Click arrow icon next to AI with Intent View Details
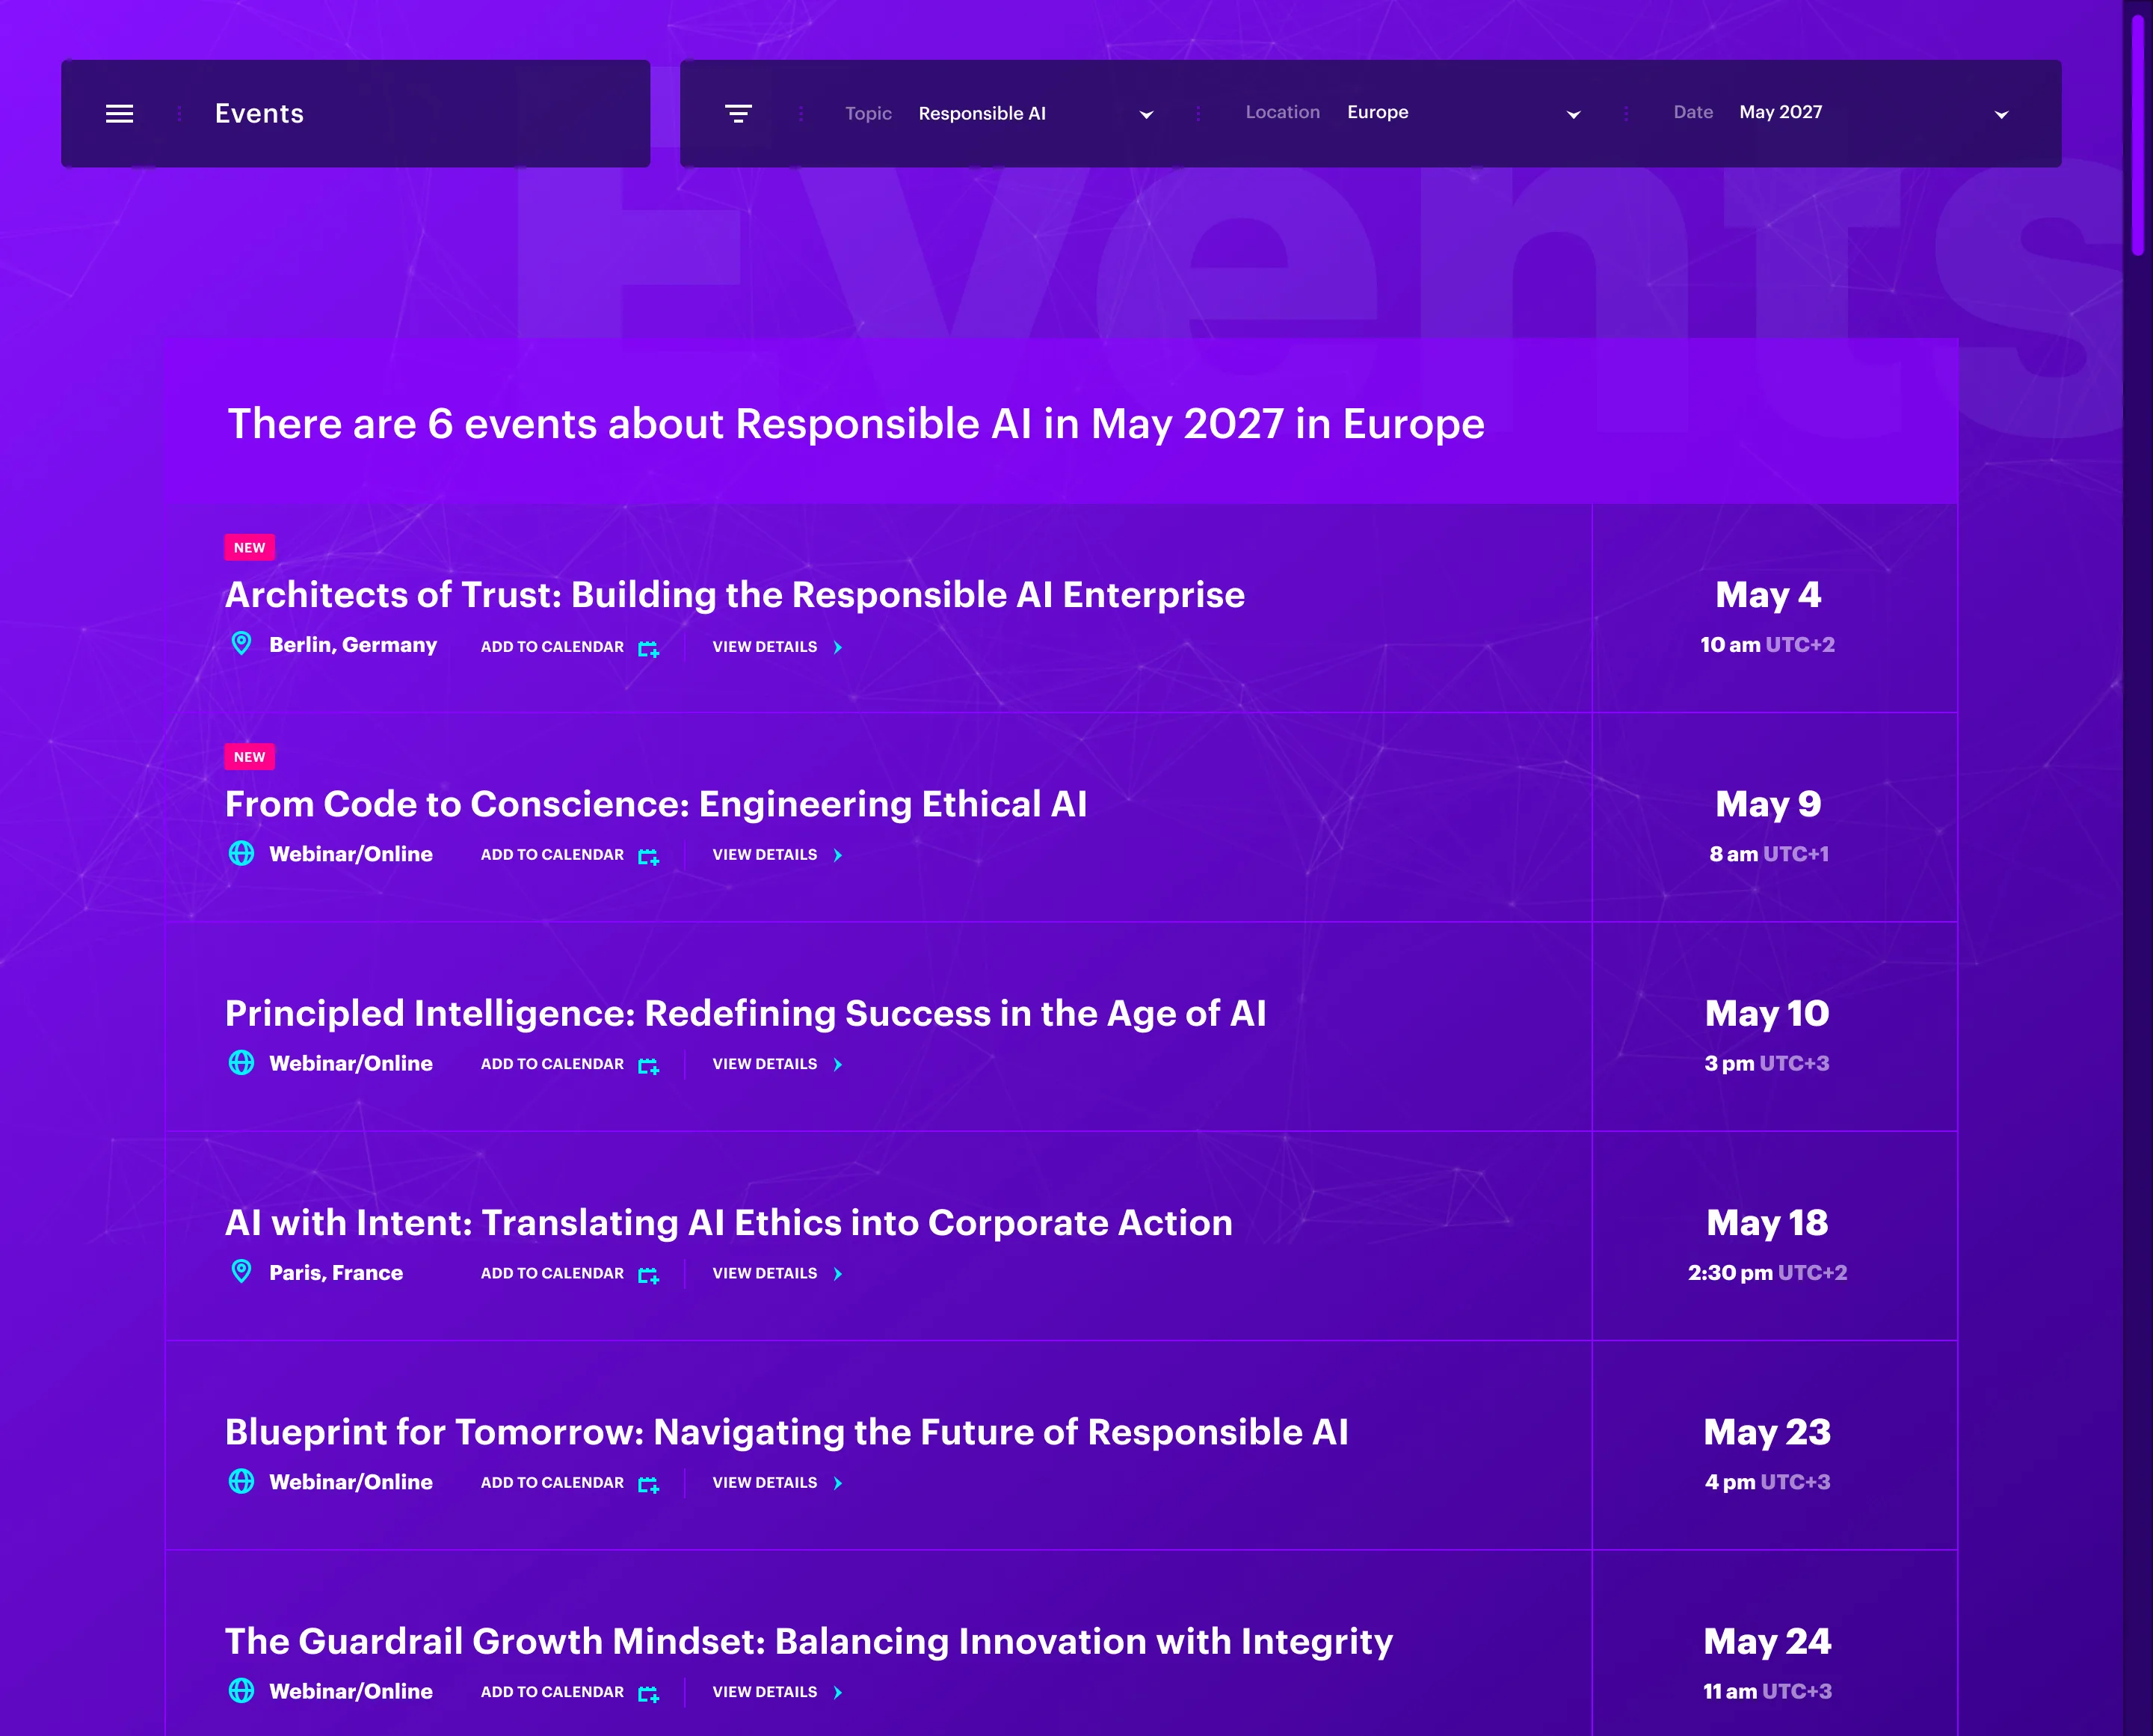The height and width of the screenshot is (1736, 2153). (838, 1273)
